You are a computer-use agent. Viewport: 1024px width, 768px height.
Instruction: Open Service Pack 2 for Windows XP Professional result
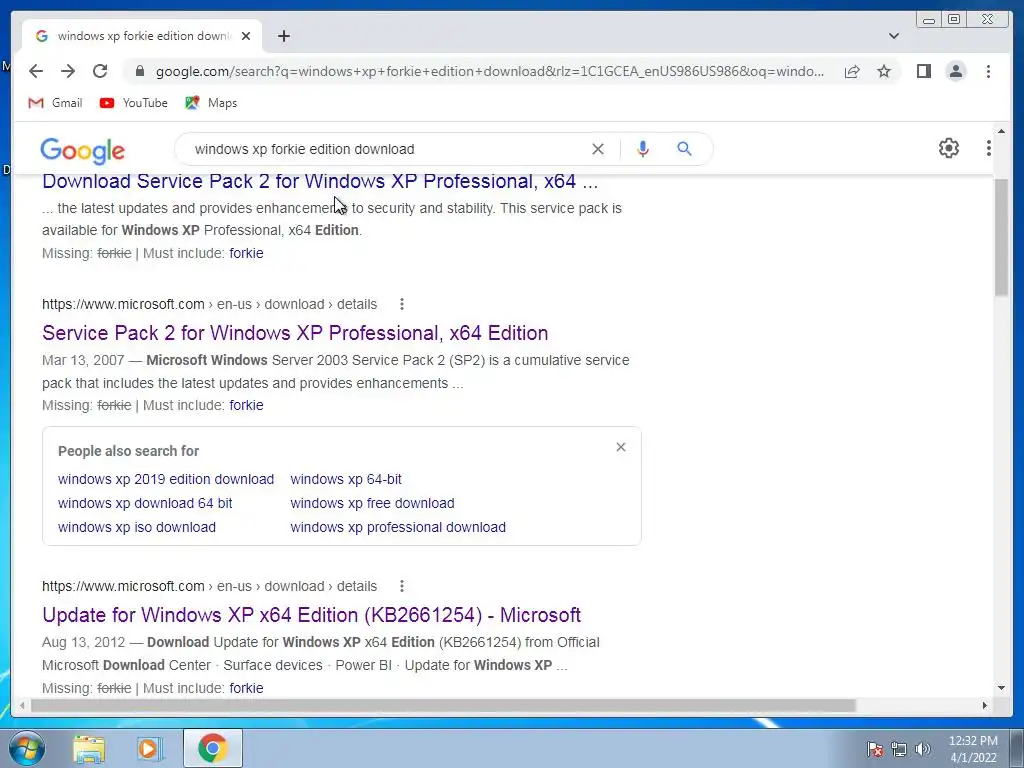(x=295, y=333)
